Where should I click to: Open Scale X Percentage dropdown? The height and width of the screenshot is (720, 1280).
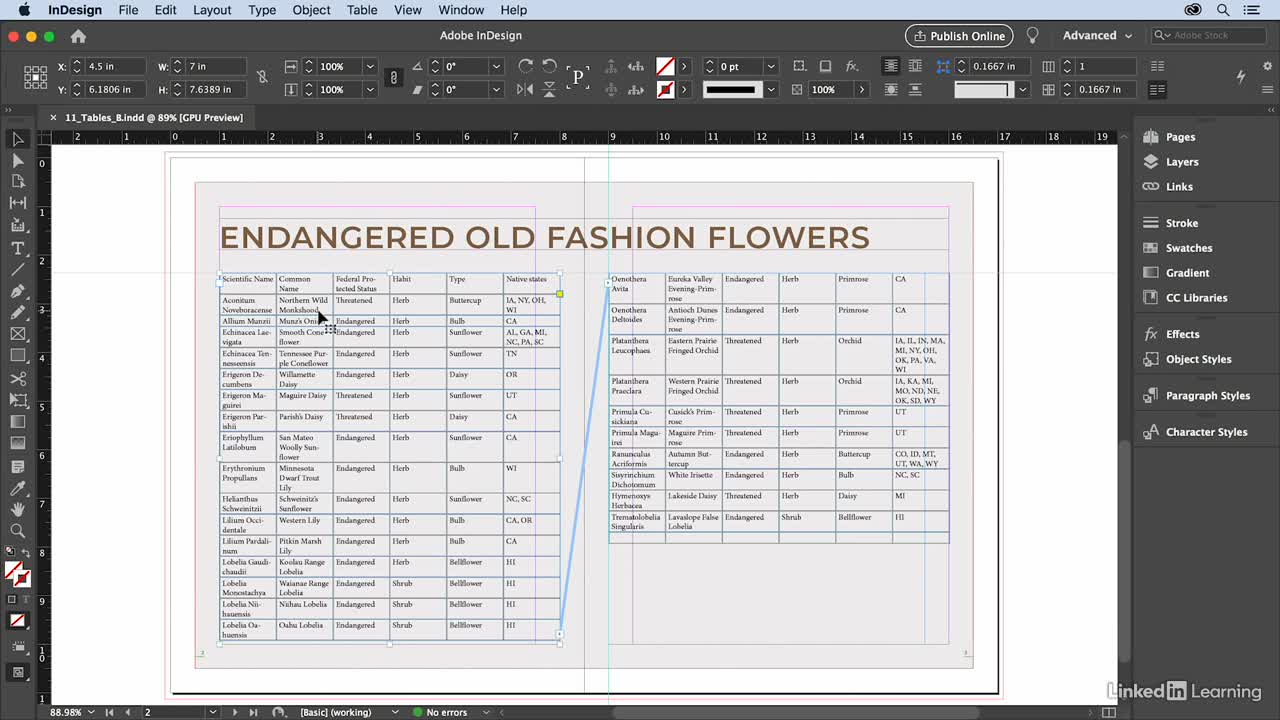[x=370, y=66]
